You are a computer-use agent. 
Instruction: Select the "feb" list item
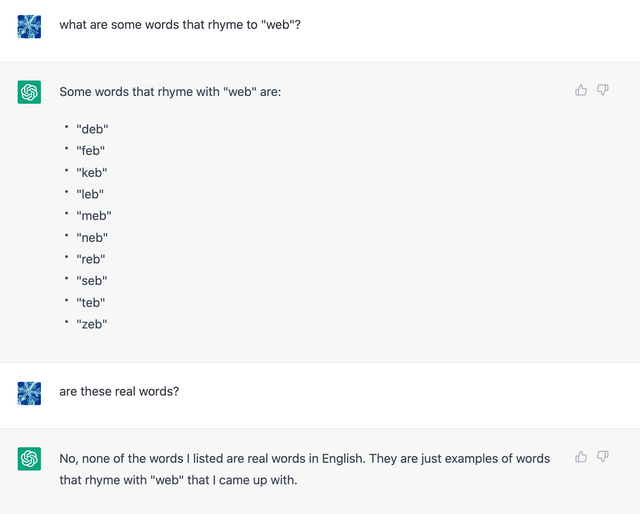pos(91,151)
